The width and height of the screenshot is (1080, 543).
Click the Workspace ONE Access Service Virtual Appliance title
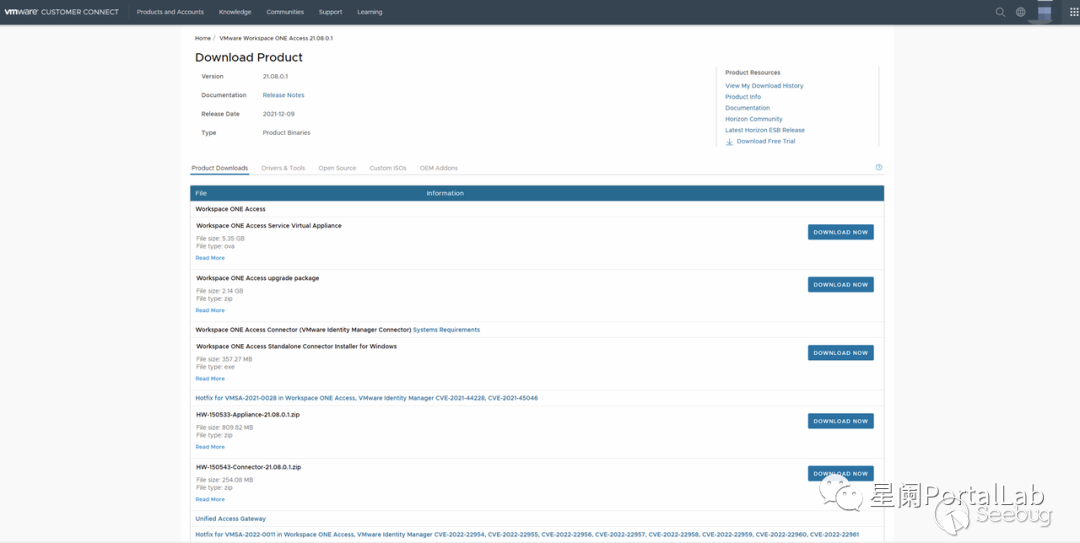[269, 226]
